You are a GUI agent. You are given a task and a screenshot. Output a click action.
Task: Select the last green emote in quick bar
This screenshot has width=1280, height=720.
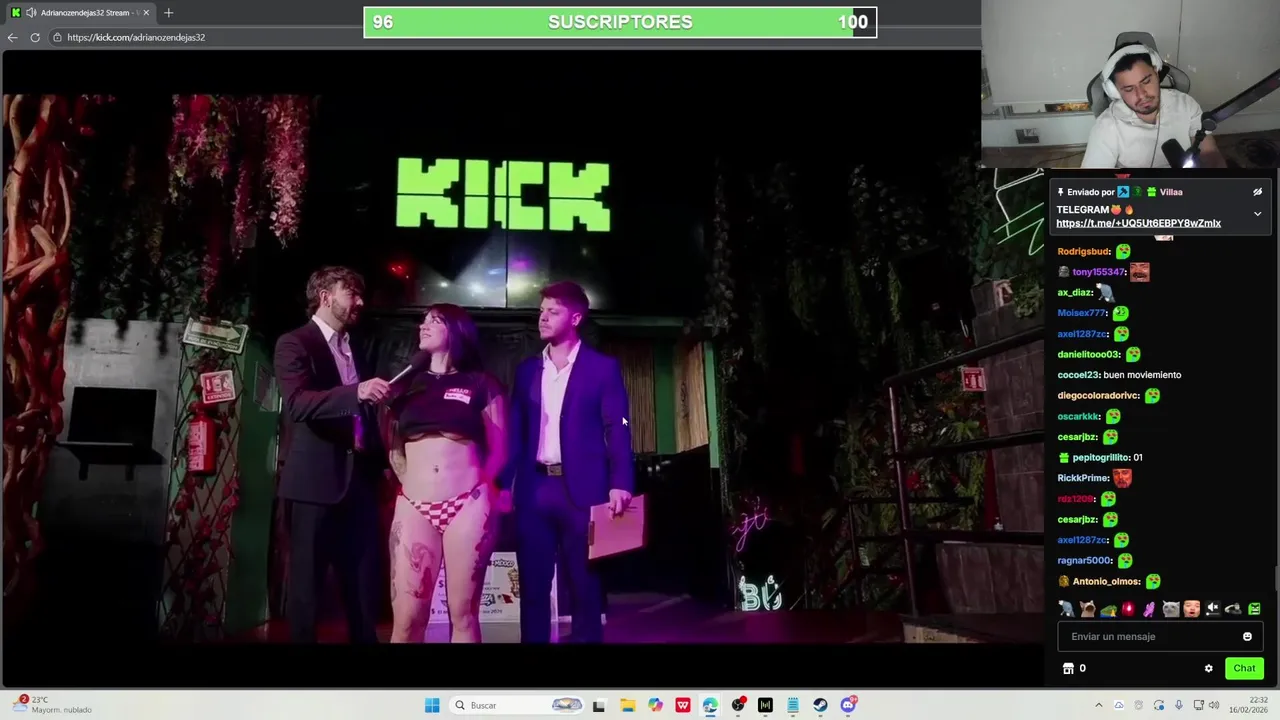coord(1254,608)
